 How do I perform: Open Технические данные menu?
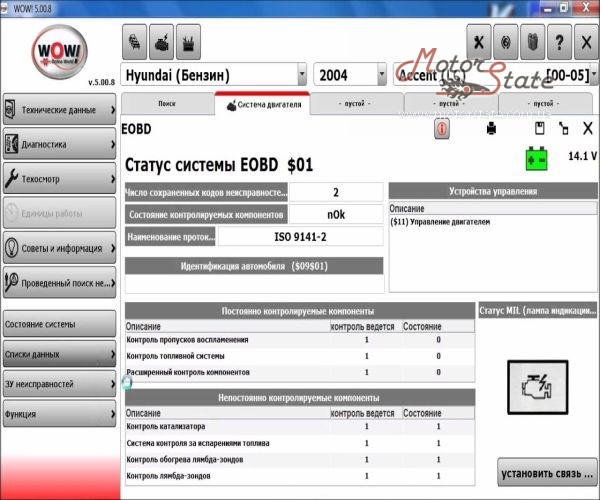pyautogui.click(x=59, y=110)
